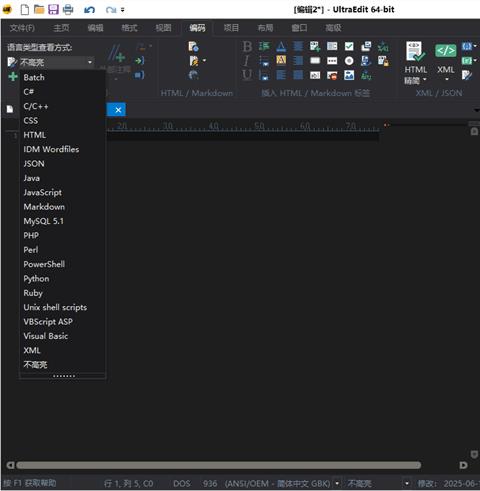Select Python in the language list

tap(63, 279)
